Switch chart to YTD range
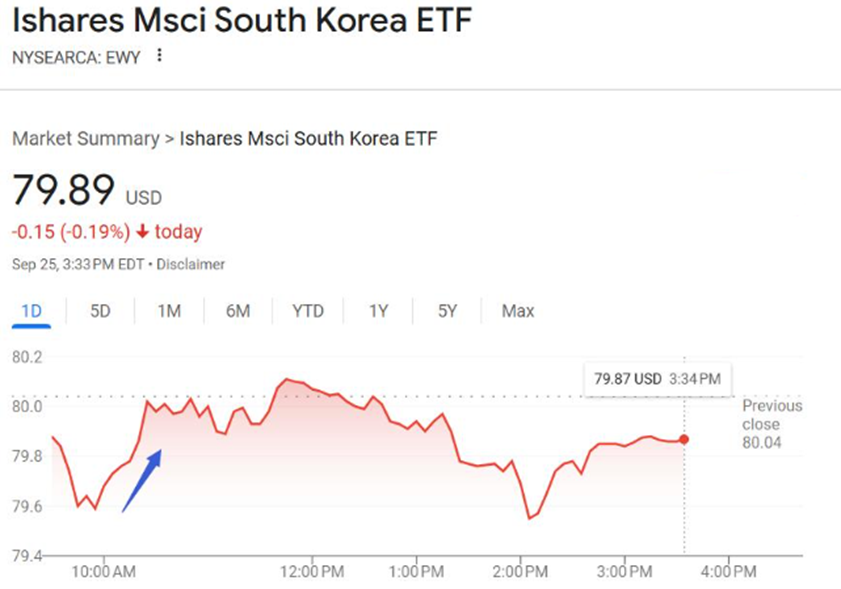This screenshot has height=589, width=841. coord(308,311)
